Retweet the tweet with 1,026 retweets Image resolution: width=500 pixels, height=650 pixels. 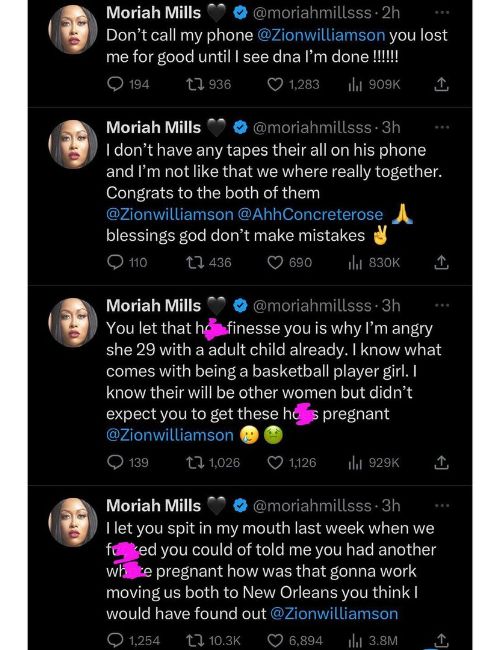pos(213,463)
